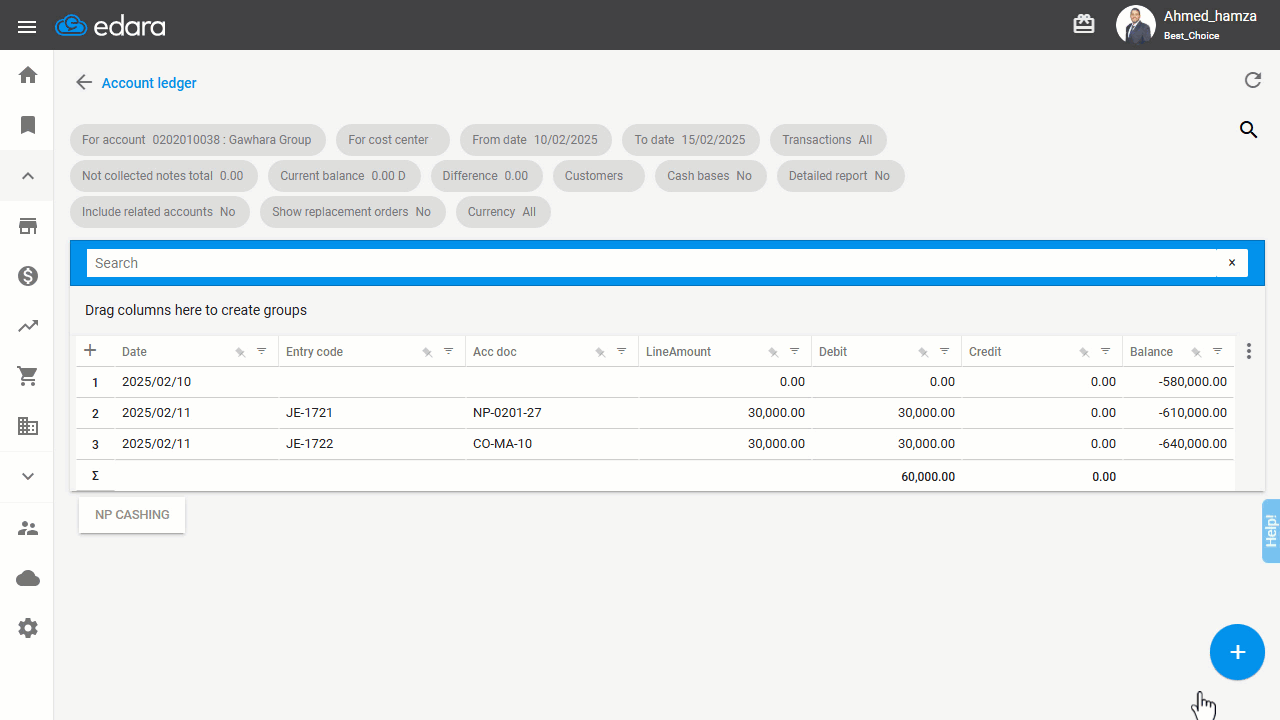This screenshot has width=1280, height=720.
Task: Toggle the Detailed report No chip
Action: (839, 176)
